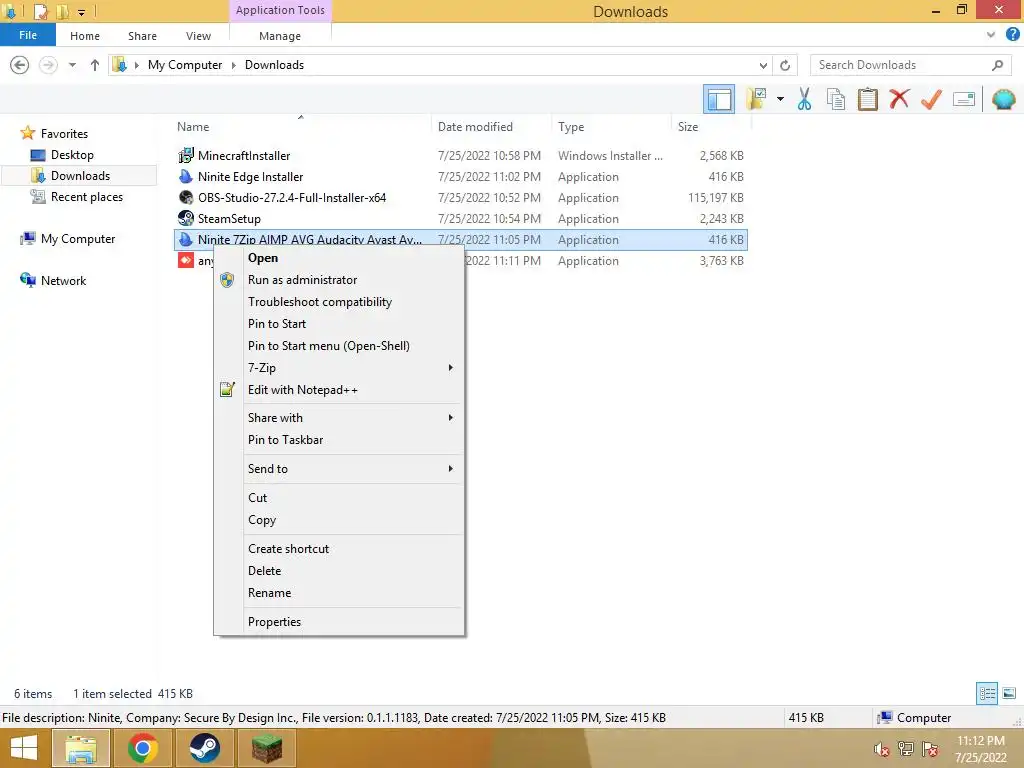Open the Windows Start button
This screenshot has height=768, width=1024.
(x=24, y=748)
